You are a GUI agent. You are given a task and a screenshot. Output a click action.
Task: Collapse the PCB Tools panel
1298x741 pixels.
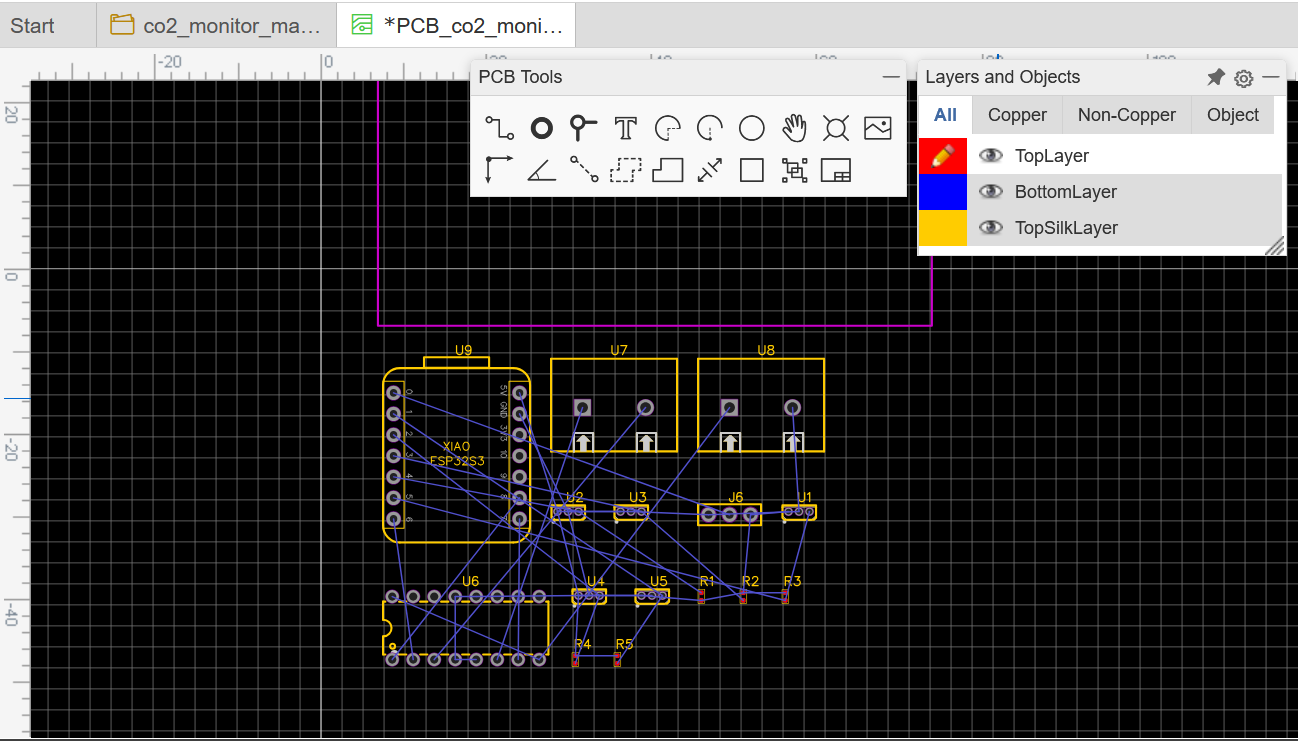pyautogui.click(x=891, y=77)
